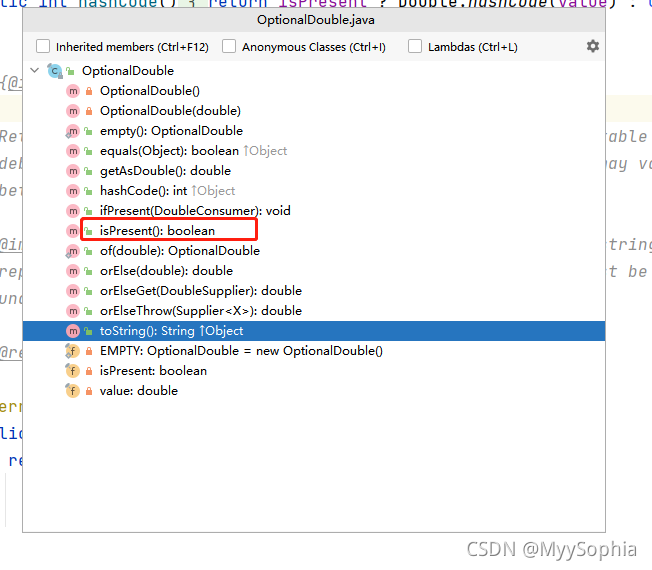Click static method icon of empty()

point(73,131)
